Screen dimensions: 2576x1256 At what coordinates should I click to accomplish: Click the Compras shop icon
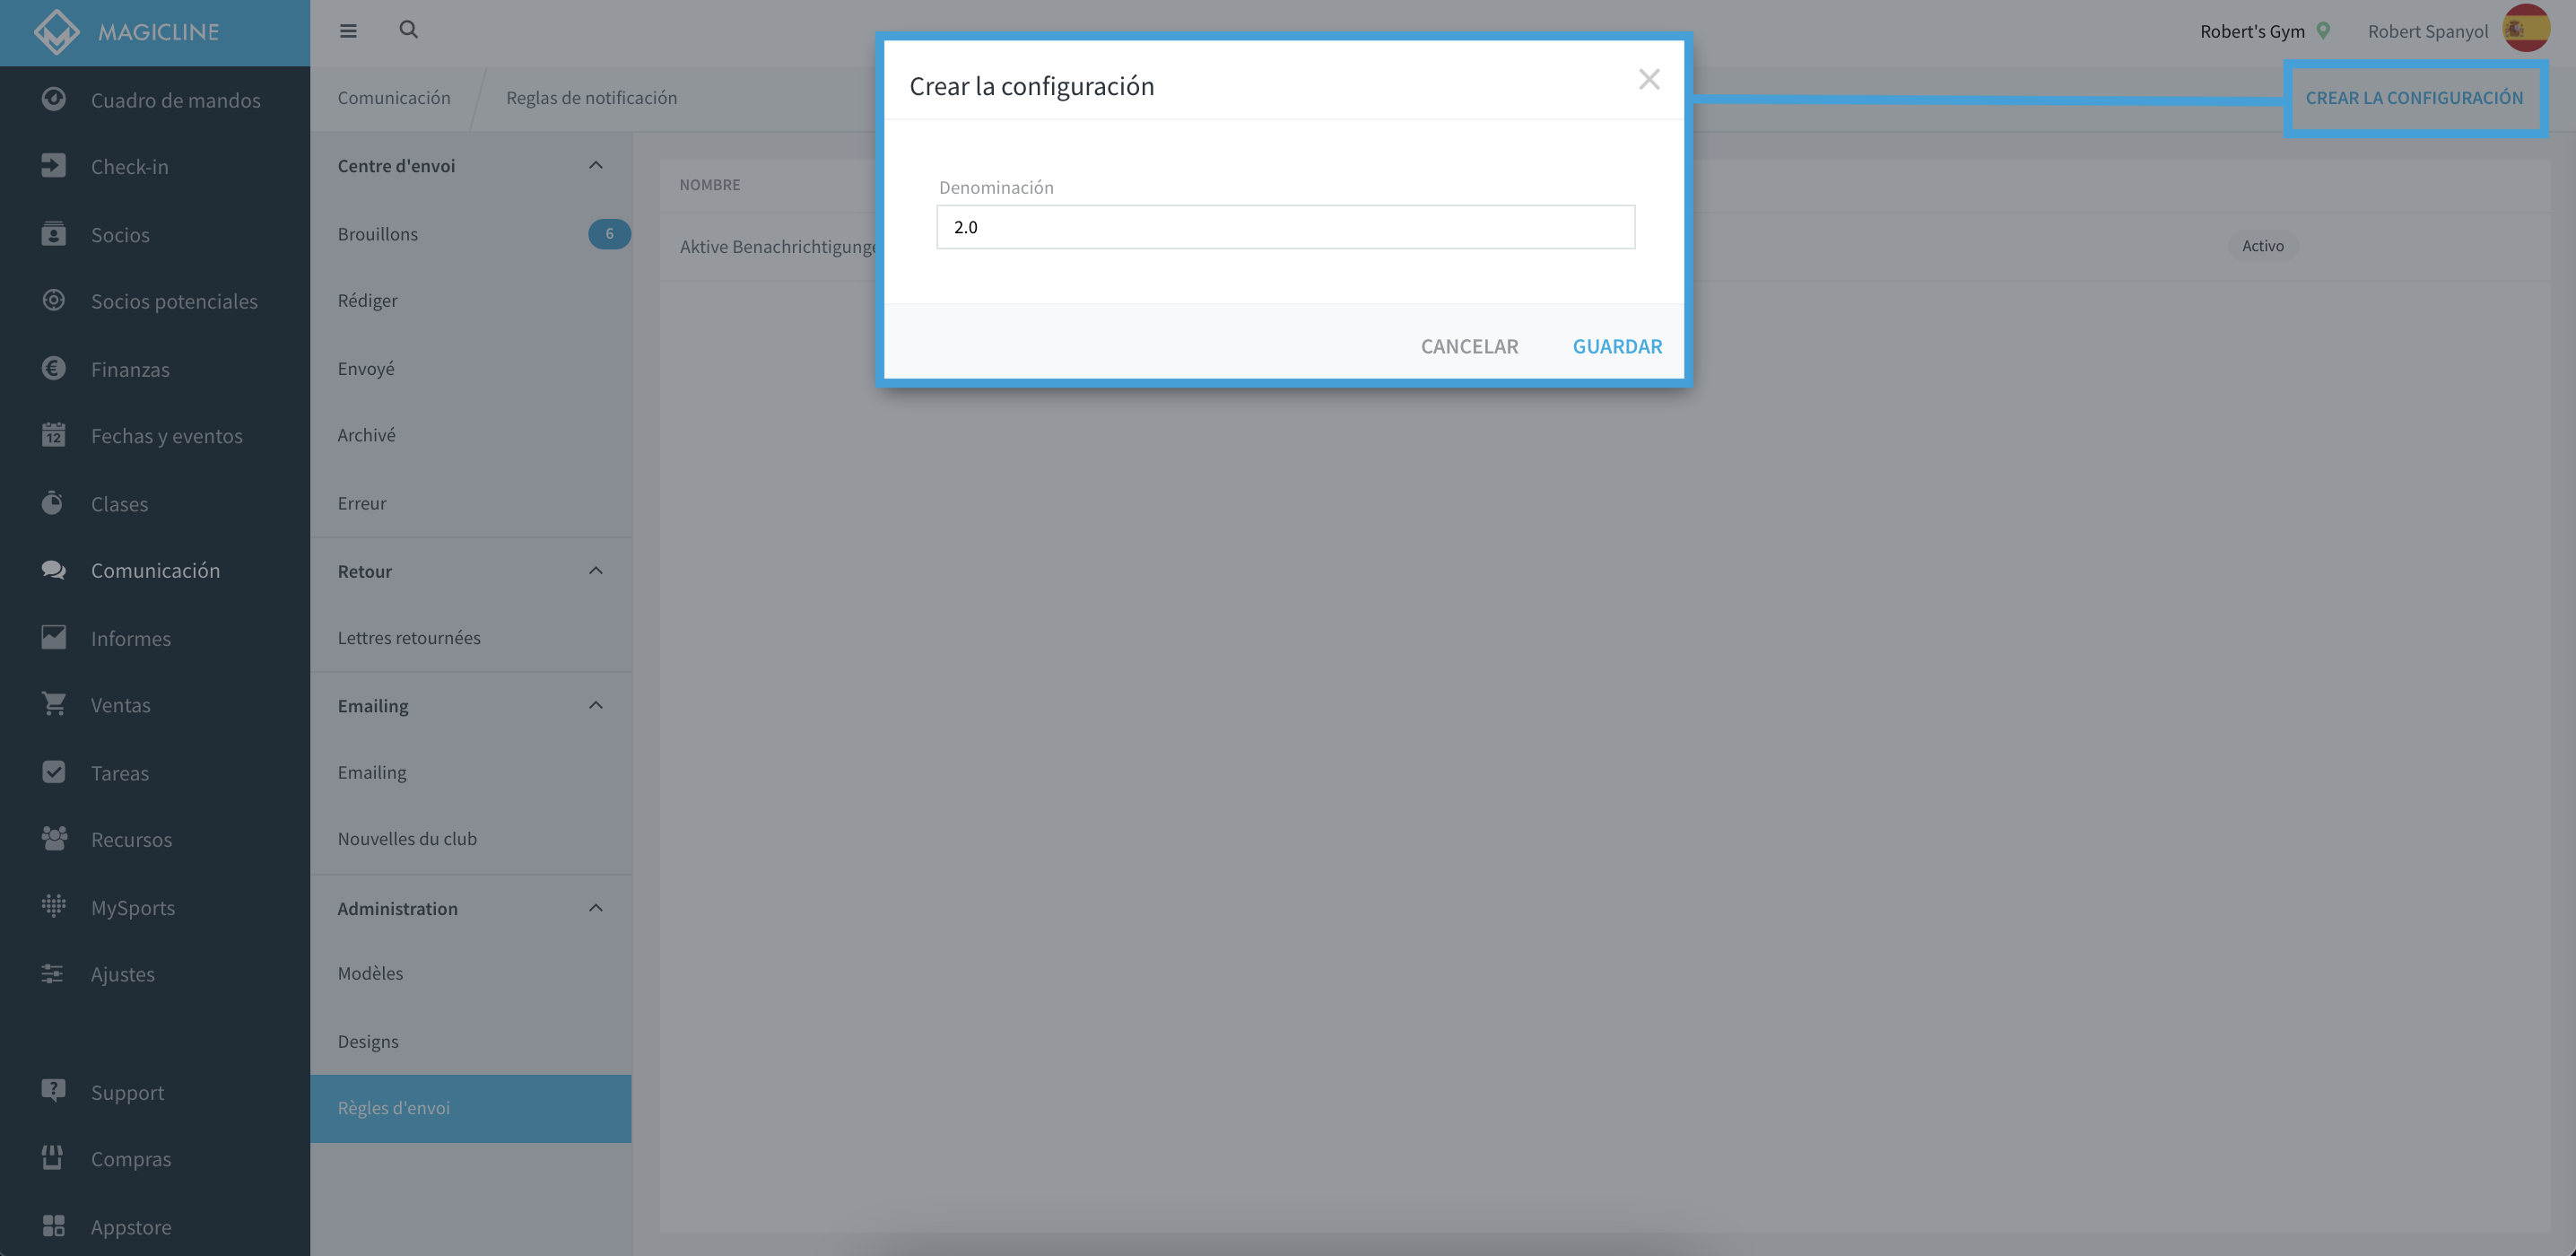click(54, 1158)
